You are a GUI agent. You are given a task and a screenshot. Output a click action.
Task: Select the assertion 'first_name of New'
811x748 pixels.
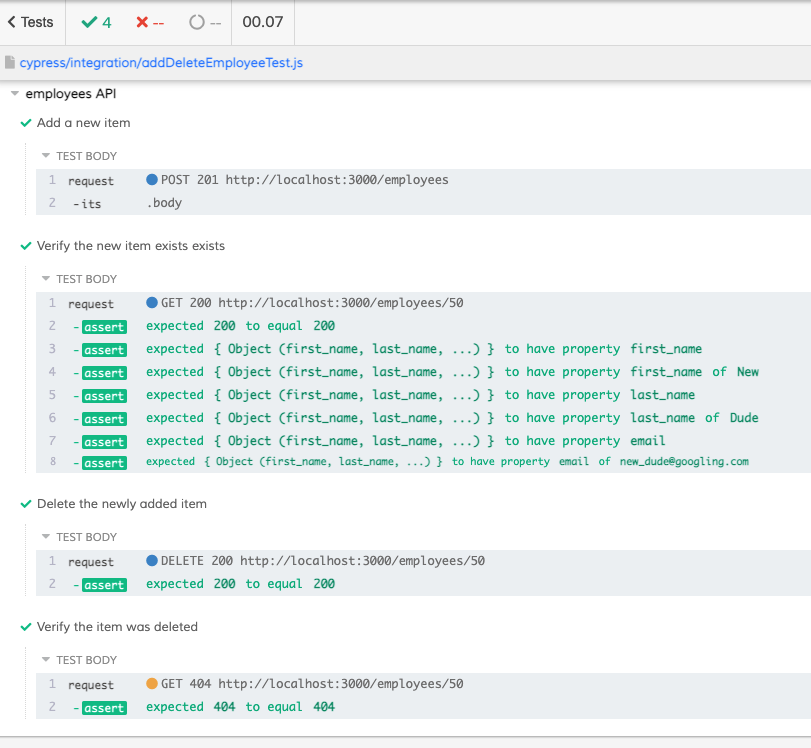tap(423, 372)
